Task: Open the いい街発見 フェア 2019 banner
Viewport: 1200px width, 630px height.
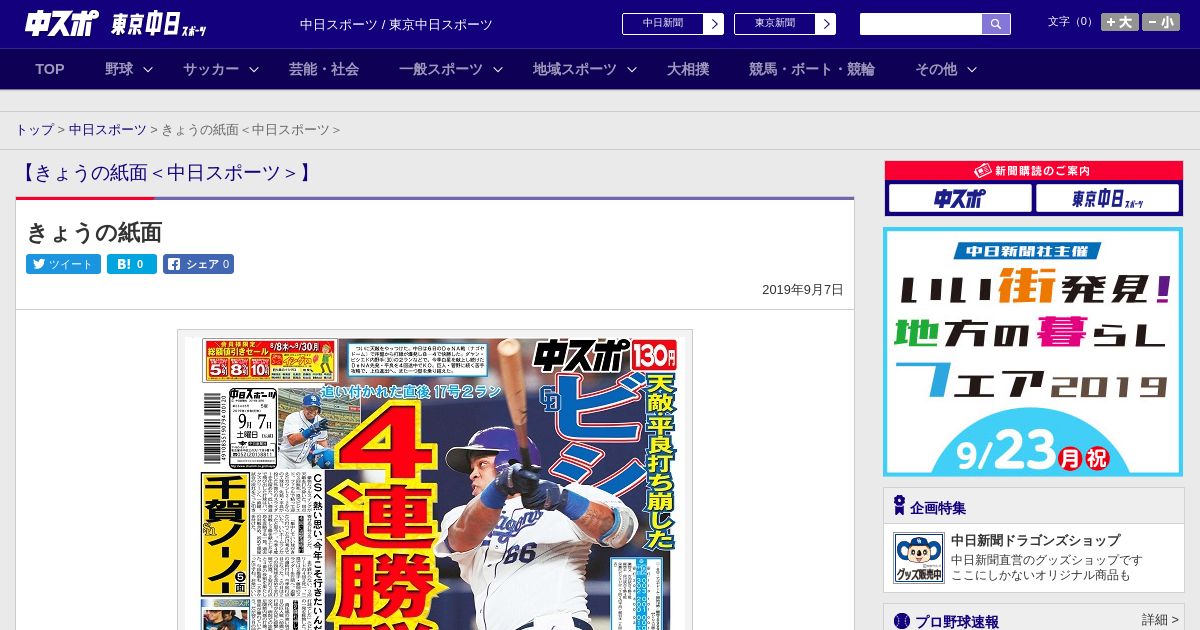Action: click(x=1033, y=352)
